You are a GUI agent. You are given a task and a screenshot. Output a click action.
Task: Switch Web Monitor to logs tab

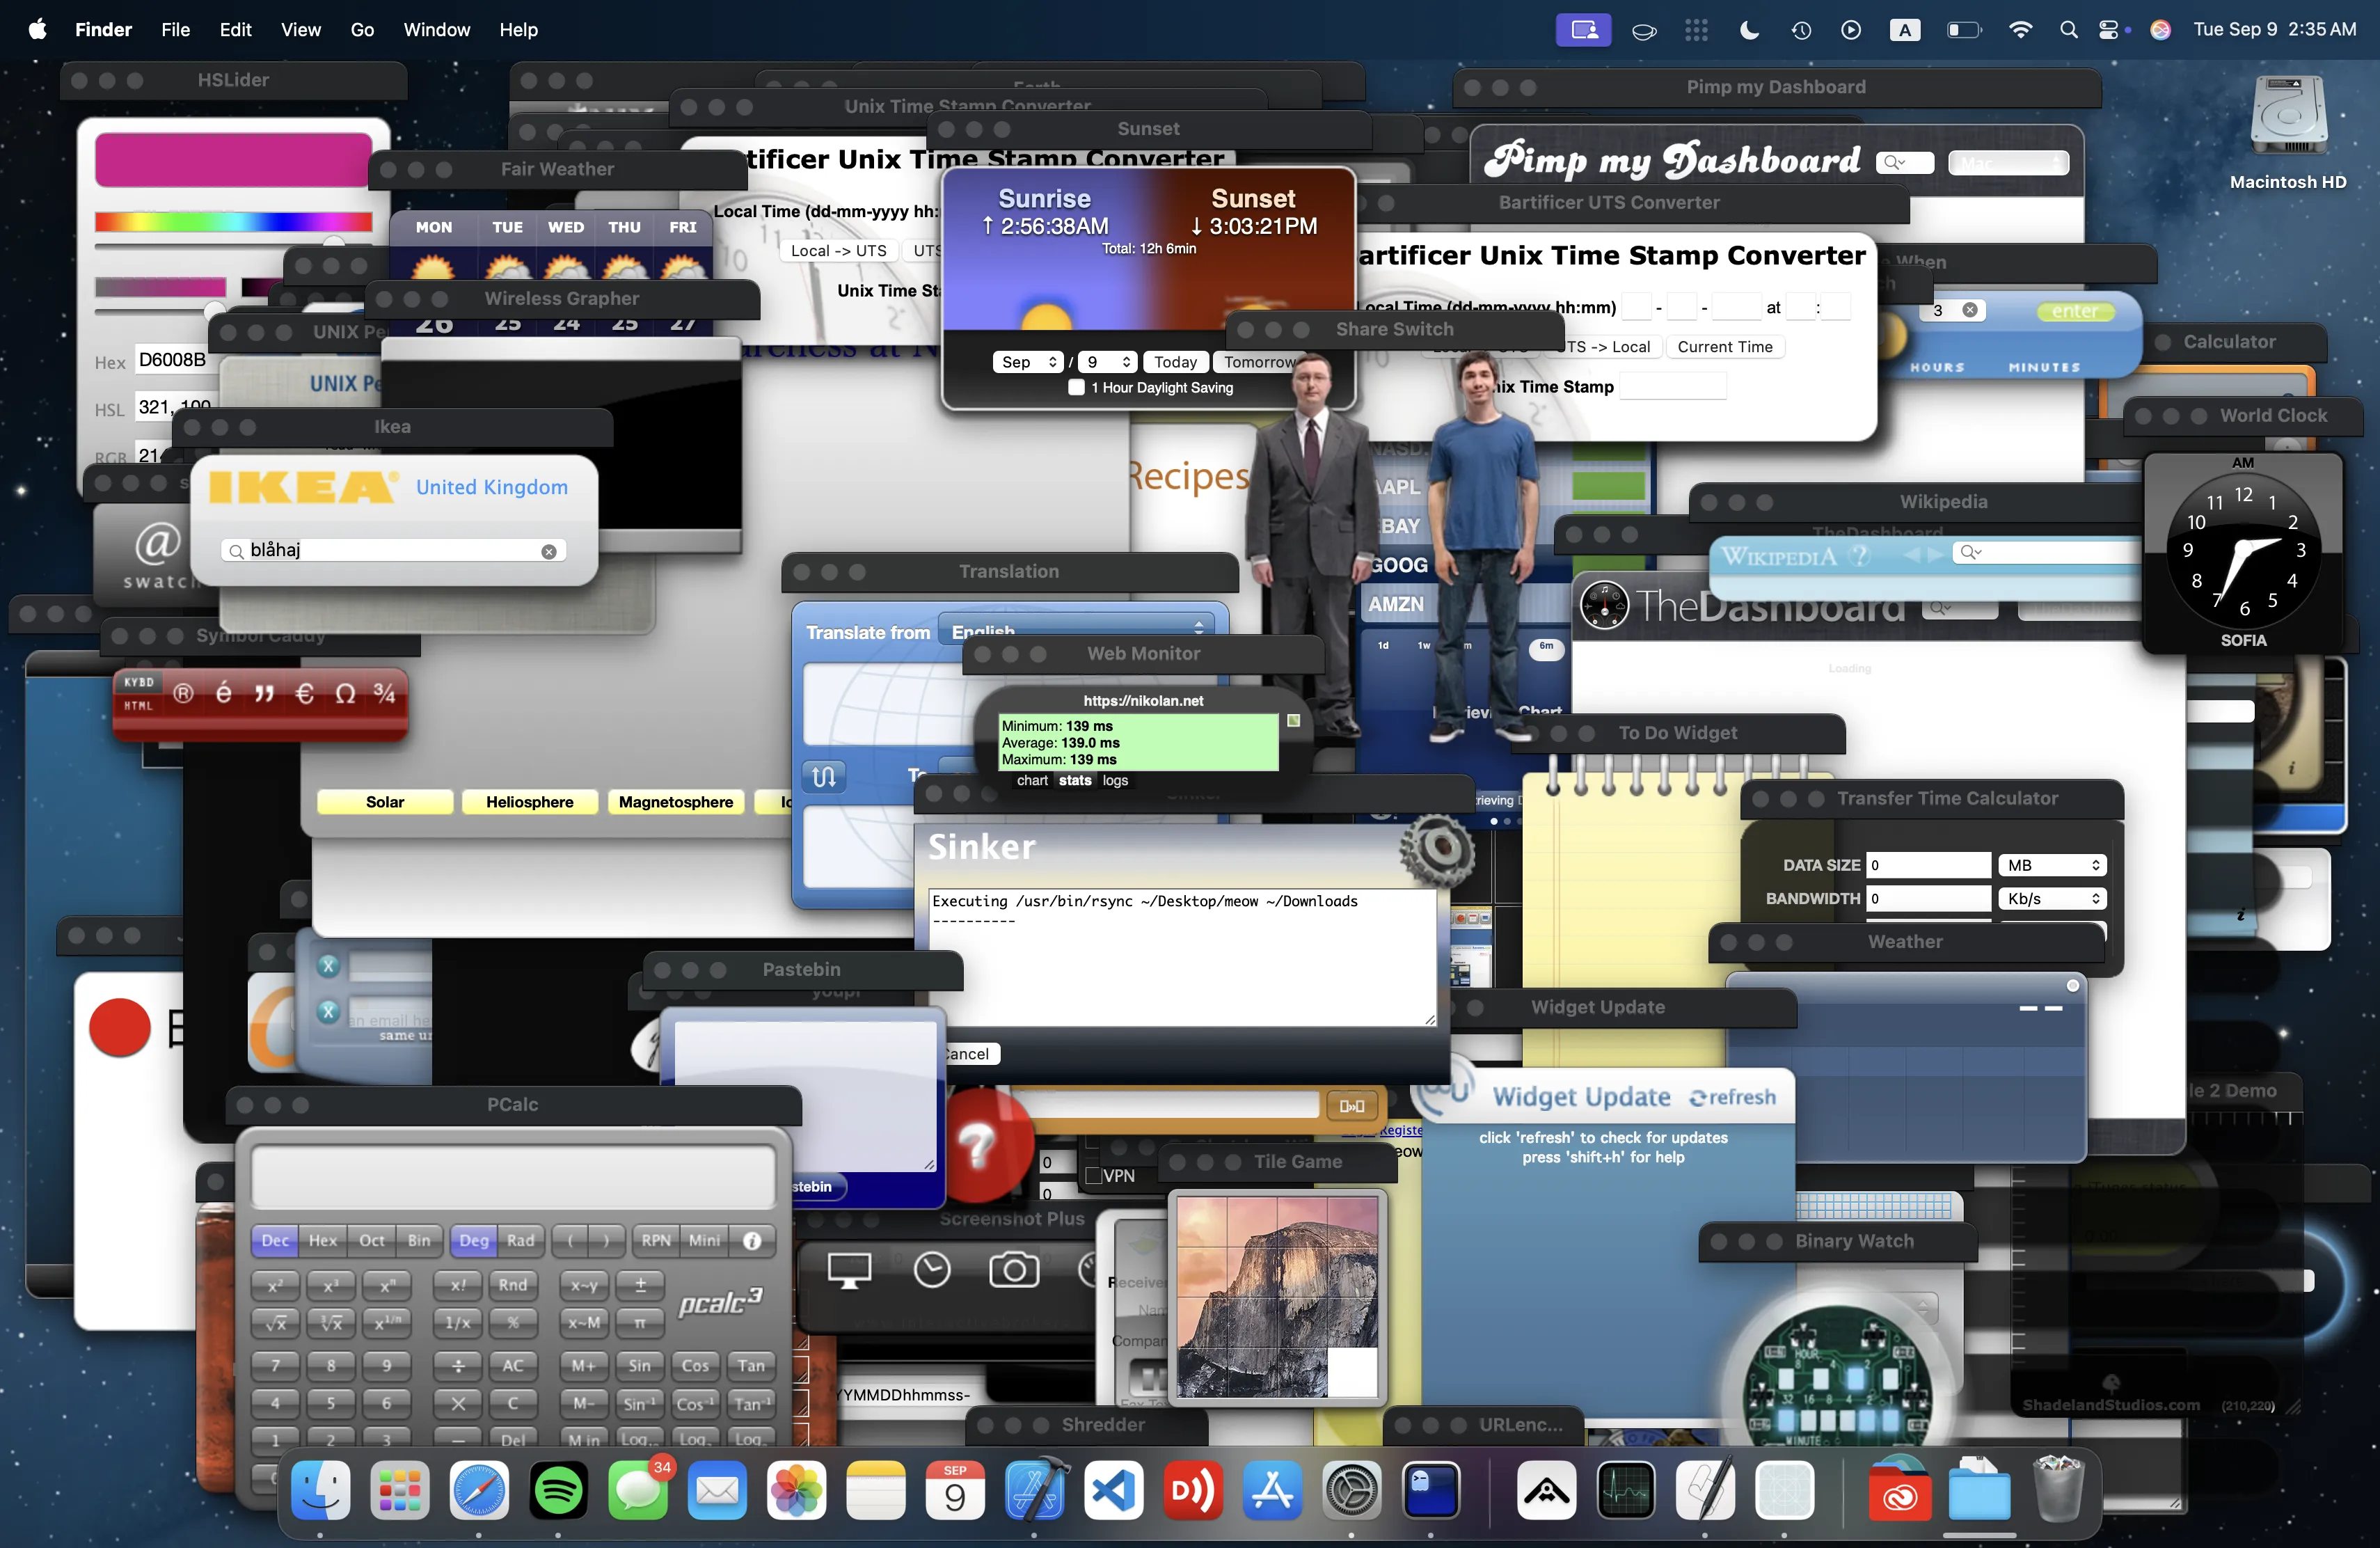coord(1115,781)
